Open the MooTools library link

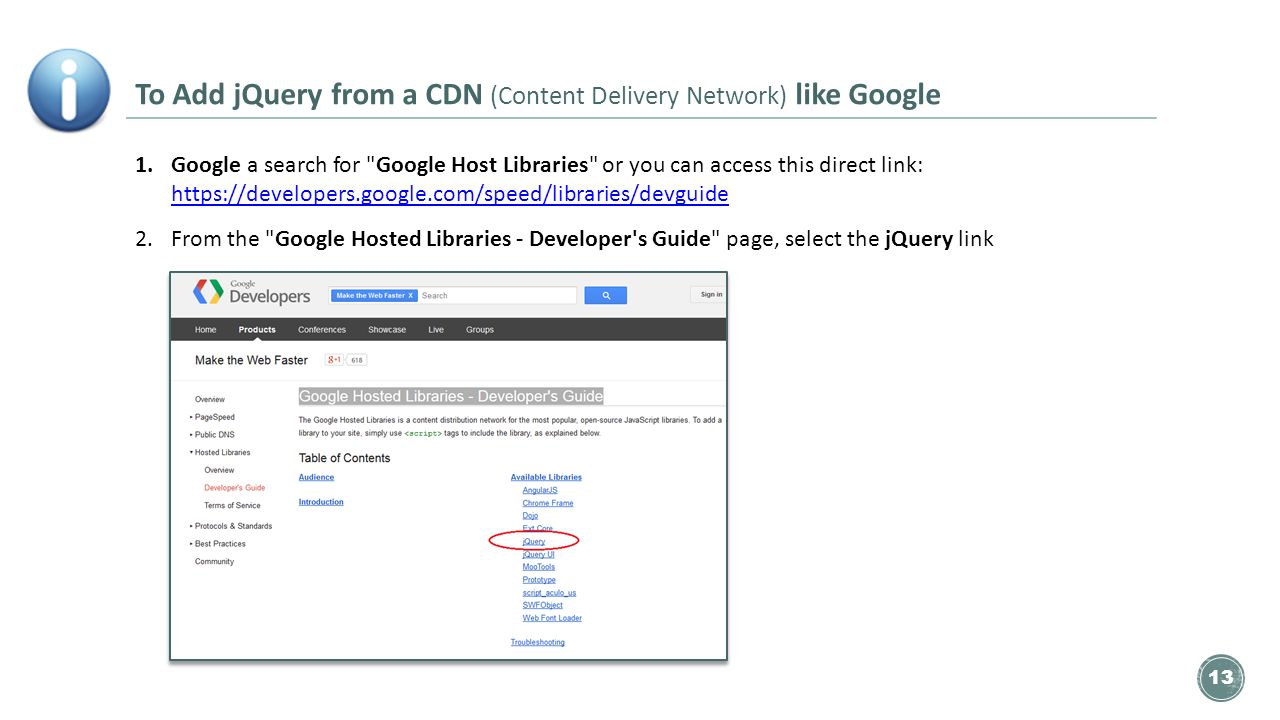[538, 567]
